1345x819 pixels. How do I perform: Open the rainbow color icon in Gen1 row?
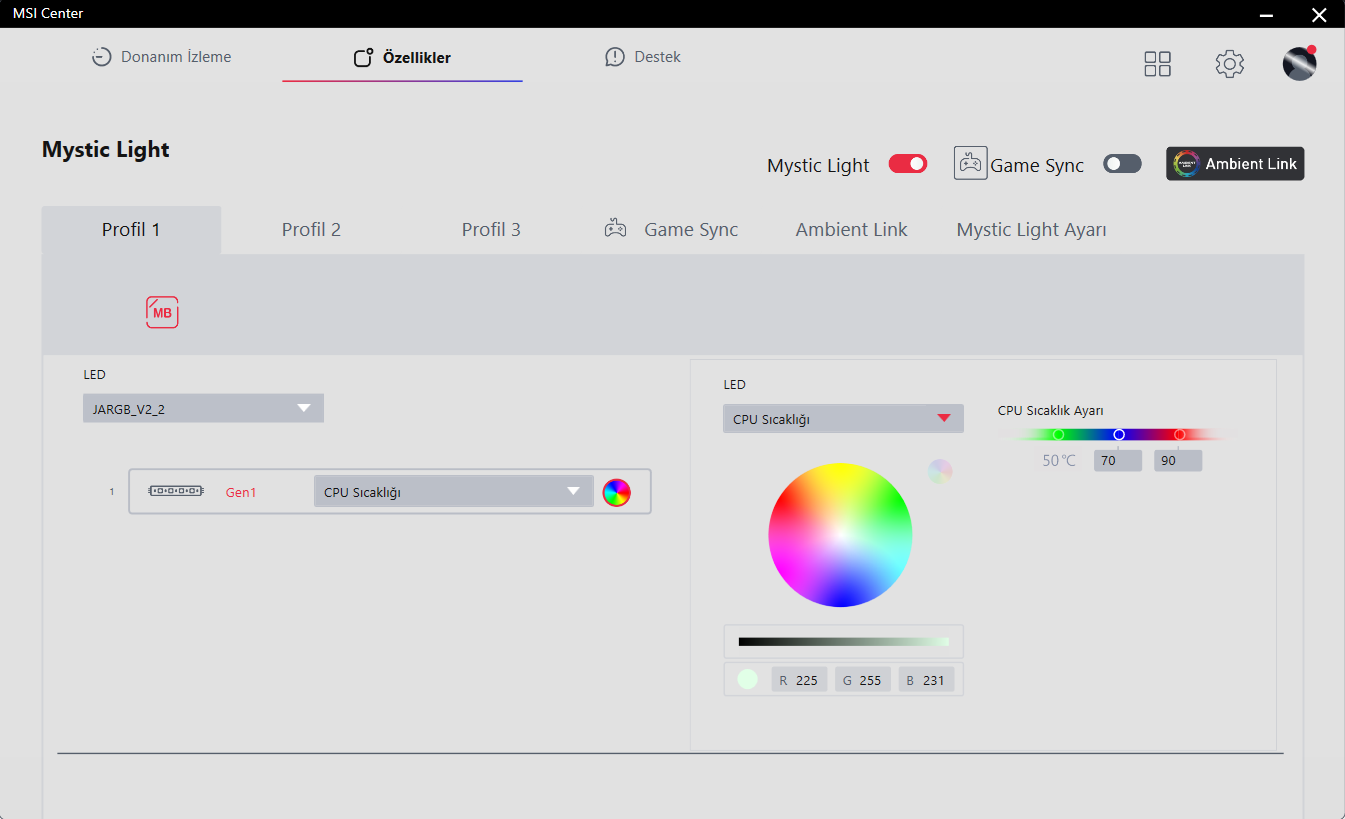[616, 492]
